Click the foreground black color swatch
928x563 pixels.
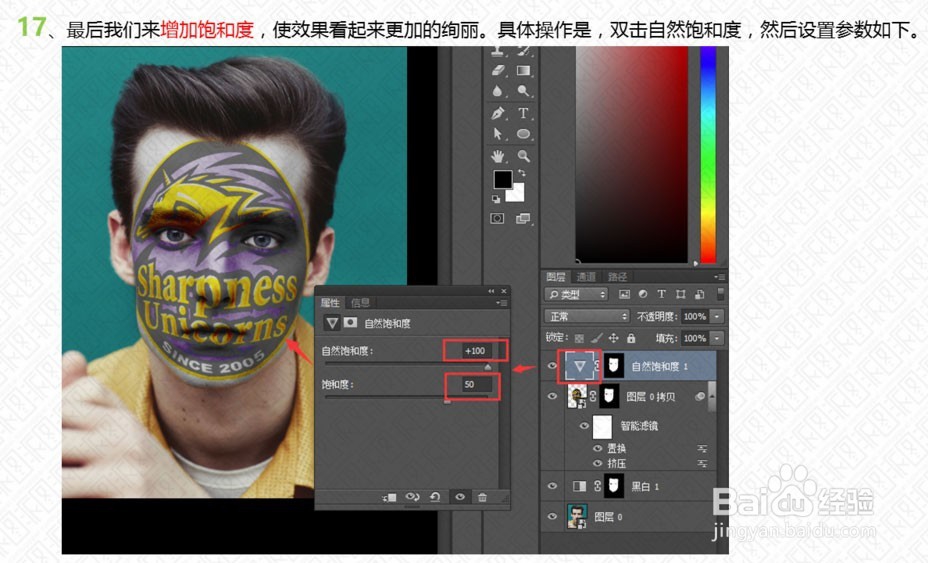(x=502, y=178)
